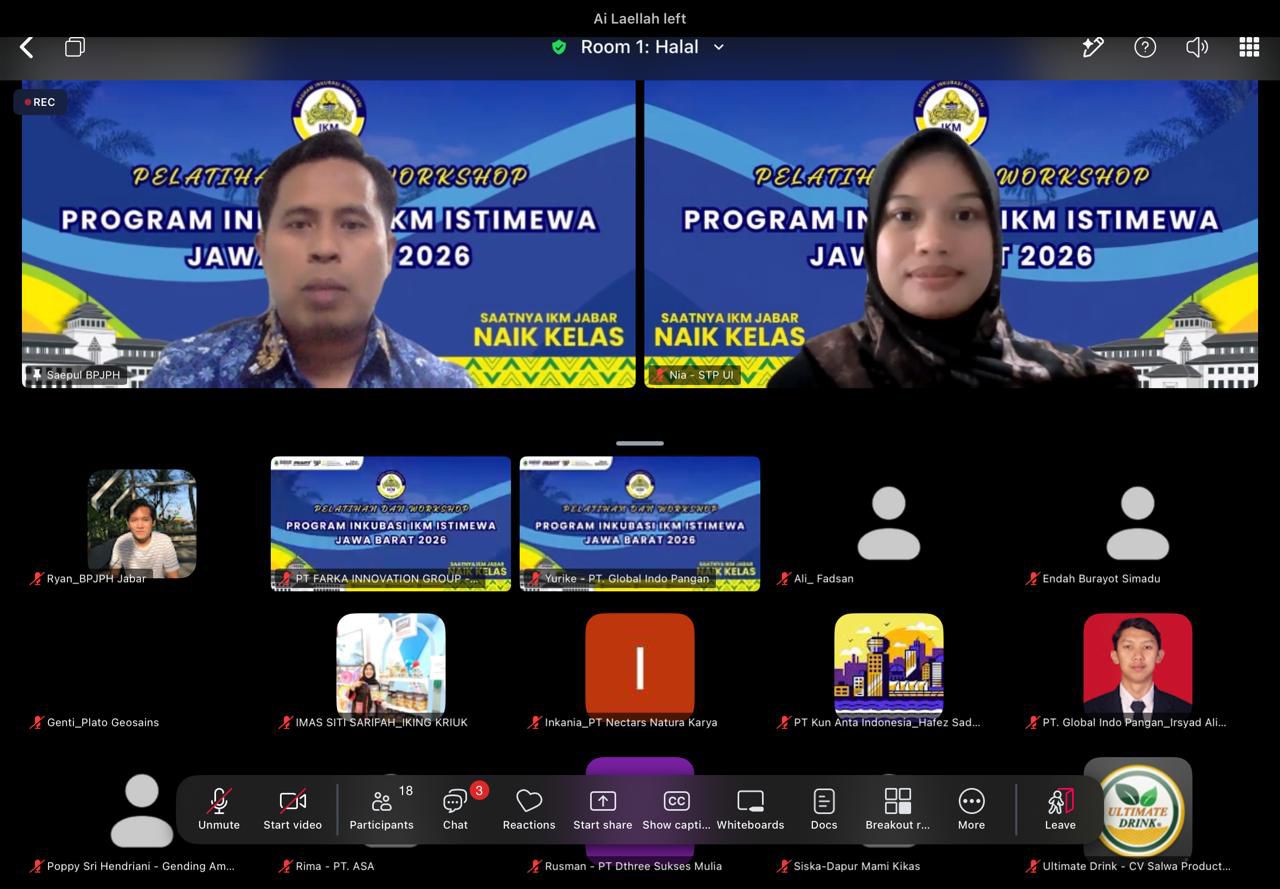
Task: Click muted mic icon beside Poppy Sri Hendriani
Action: [x=37, y=866]
